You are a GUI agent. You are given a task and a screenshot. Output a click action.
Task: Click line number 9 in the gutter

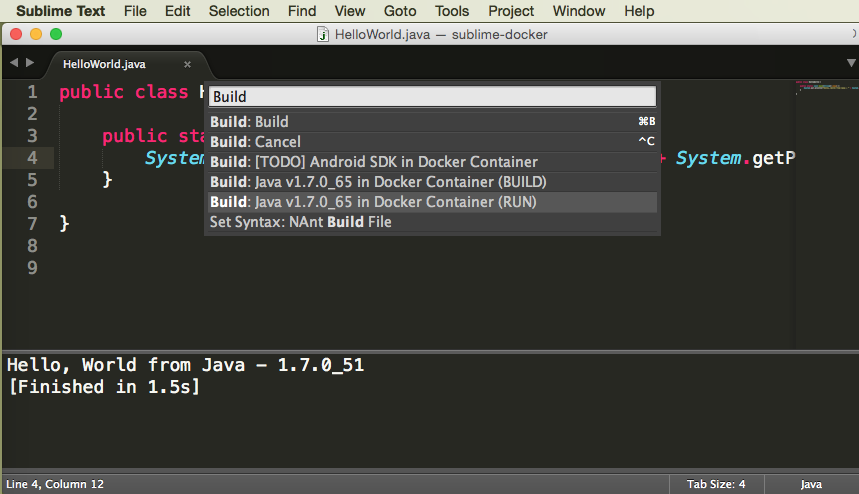pyautogui.click(x=32, y=268)
